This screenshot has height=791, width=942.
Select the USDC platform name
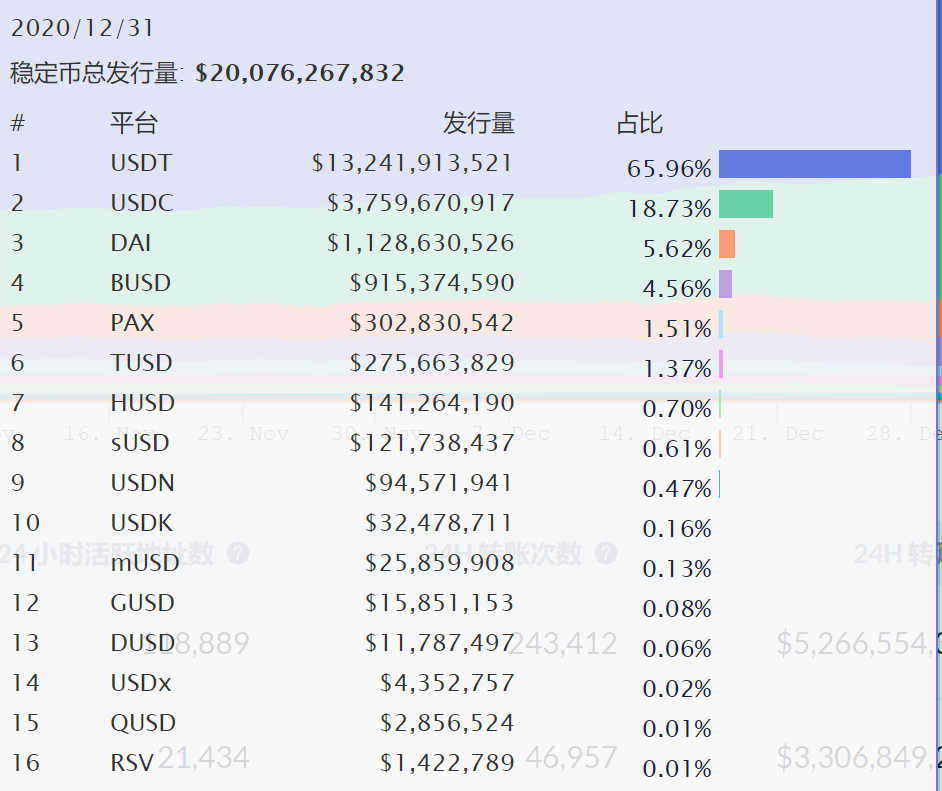pos(142,203)
